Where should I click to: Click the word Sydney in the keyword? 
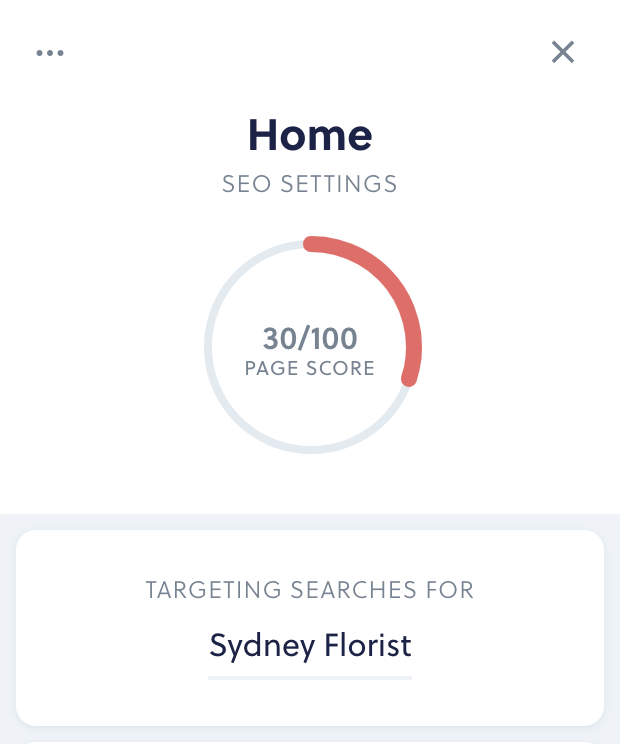pos(262,646)
